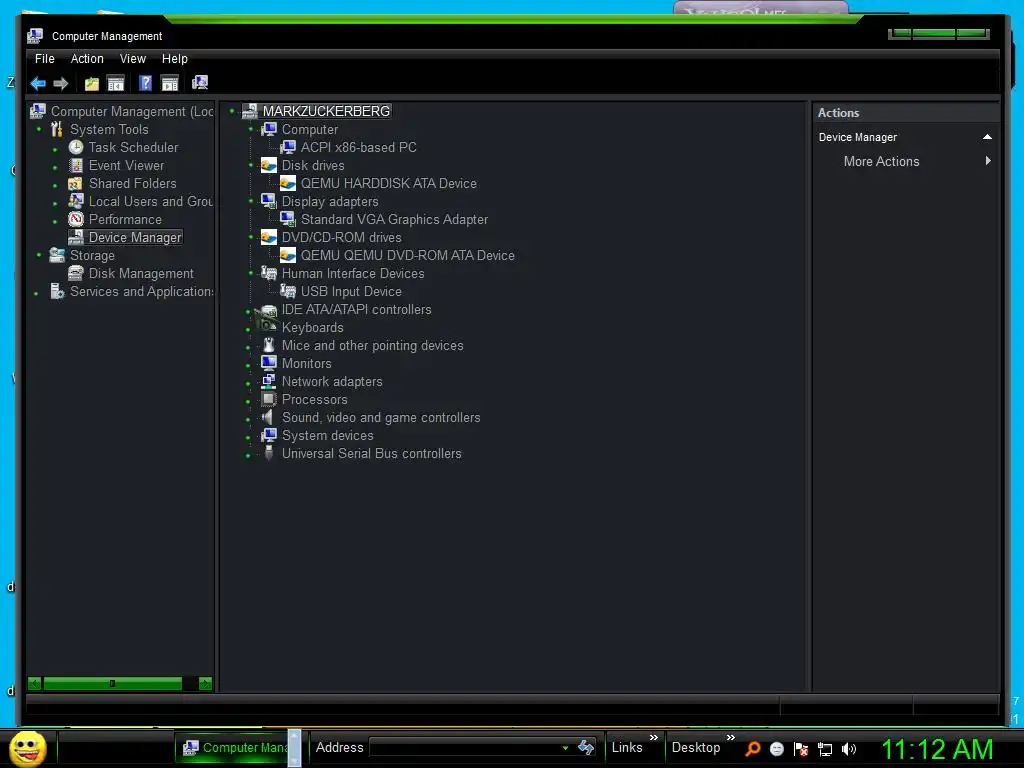Select ACPI x86-based PC device

pyautogui.click(x=359, y=148)
